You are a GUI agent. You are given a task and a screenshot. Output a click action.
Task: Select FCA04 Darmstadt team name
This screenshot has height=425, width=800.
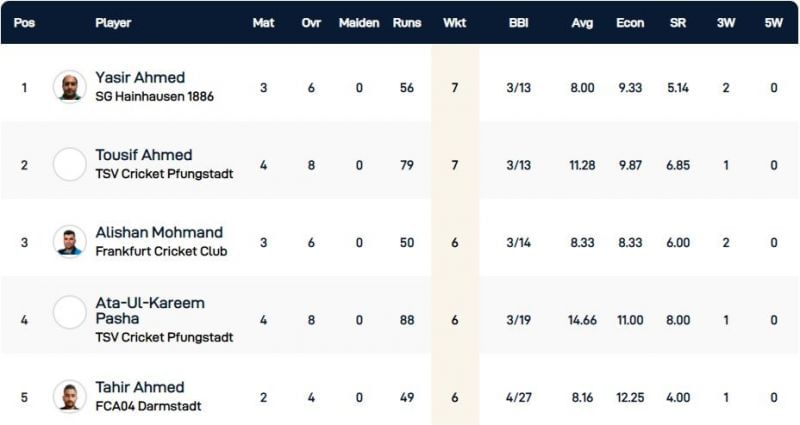coord(146,406)
